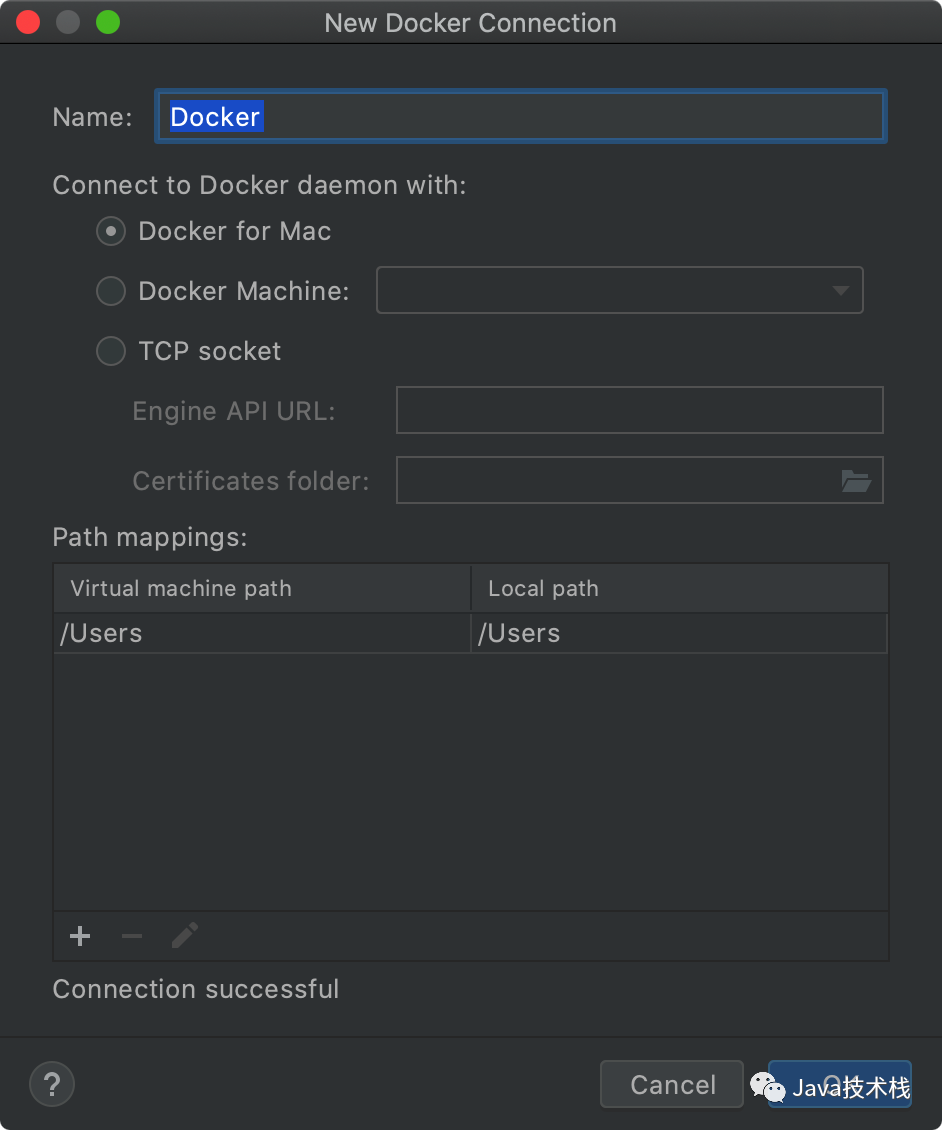
Task: Open help with question mark button
Action: tap(52, 1084)
